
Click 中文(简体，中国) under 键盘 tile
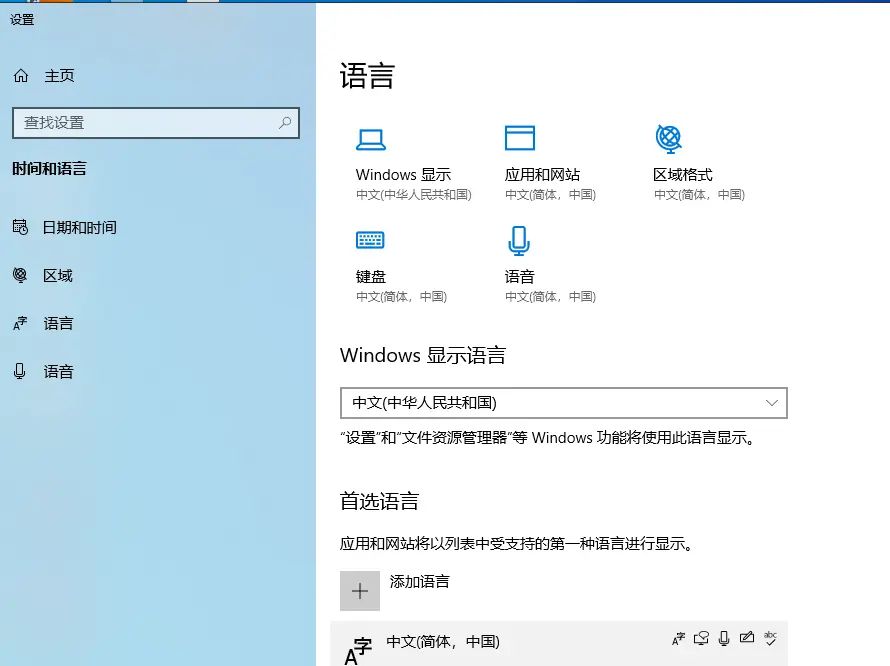pyautogui.click(x=401, y=297)
